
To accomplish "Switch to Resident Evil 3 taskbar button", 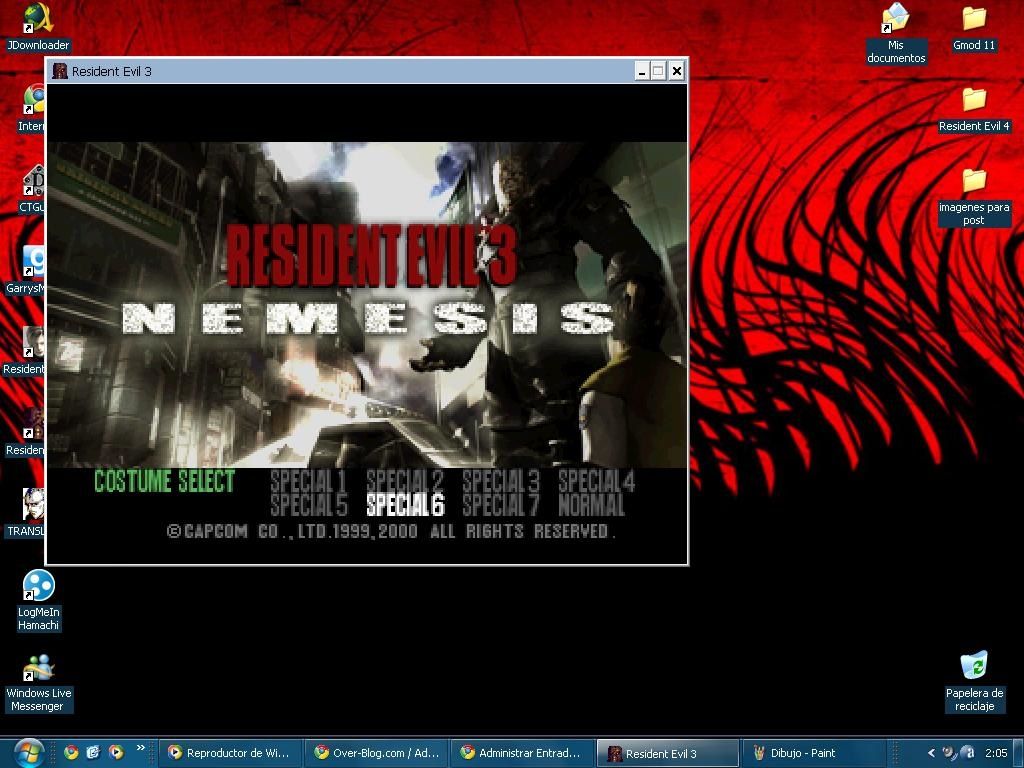I will (668, 753).
